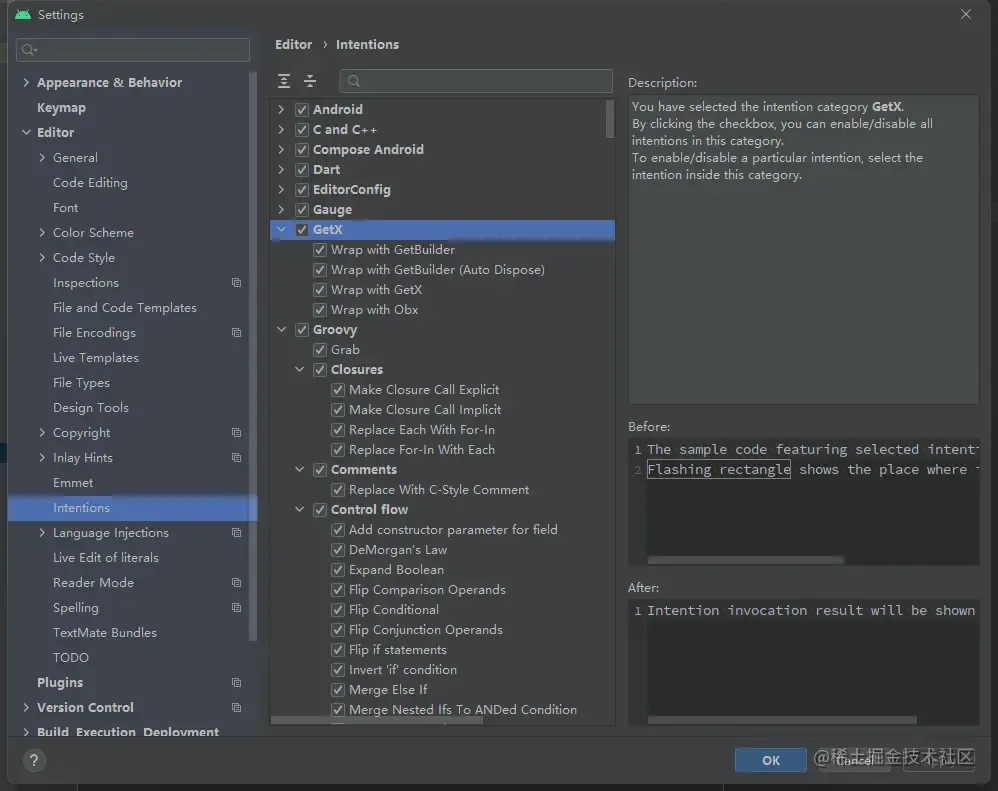This screenshot has width=998, height=791.
Task: Toggle the EditorConfig category checkbox
Action: [302, 190]
